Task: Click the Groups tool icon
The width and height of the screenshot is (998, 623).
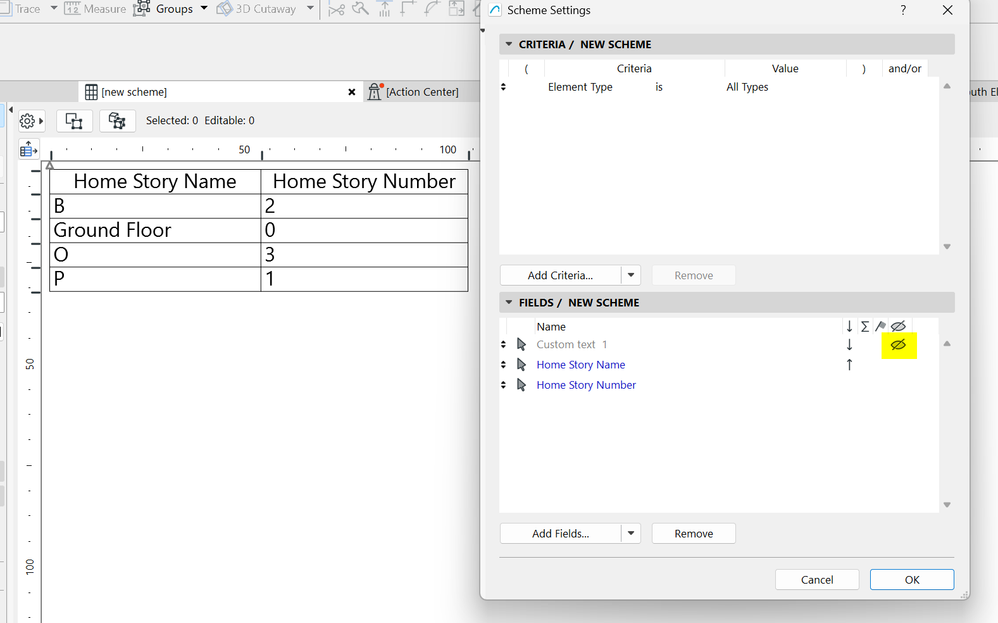Action: point(141,9)
